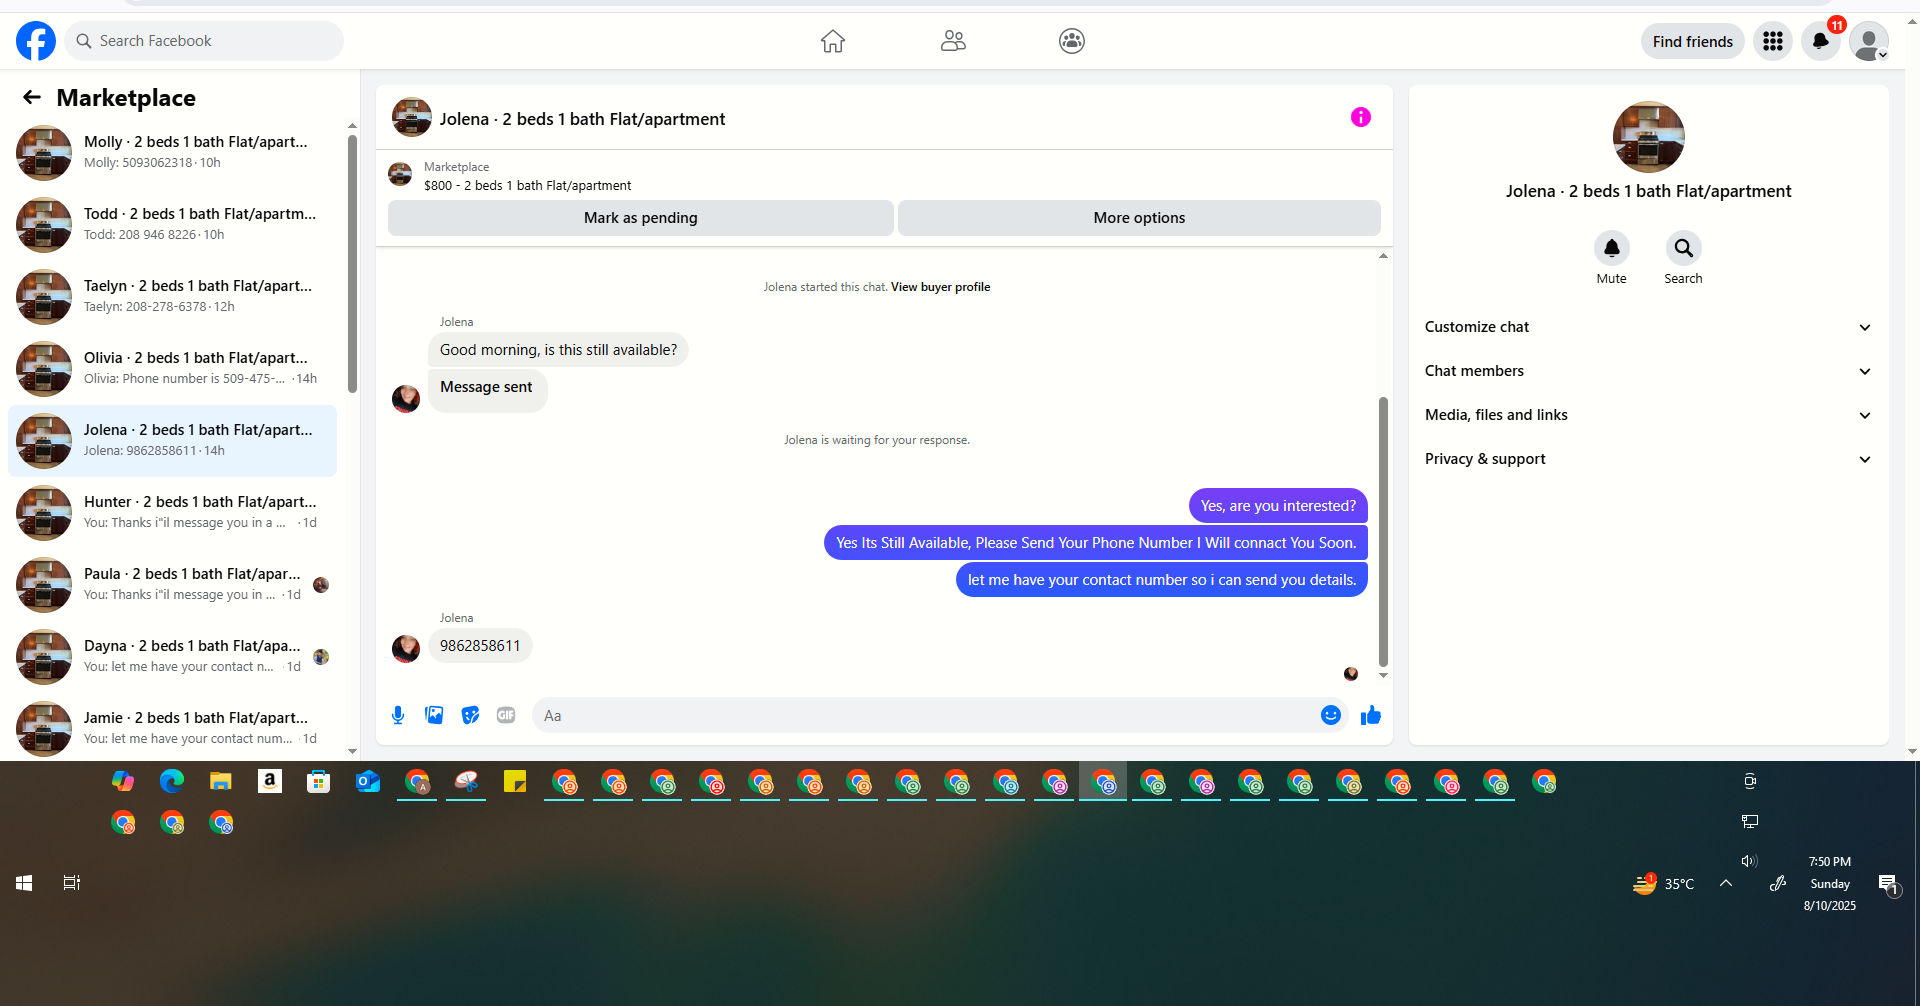Open Outlook from taskbar

368,781
